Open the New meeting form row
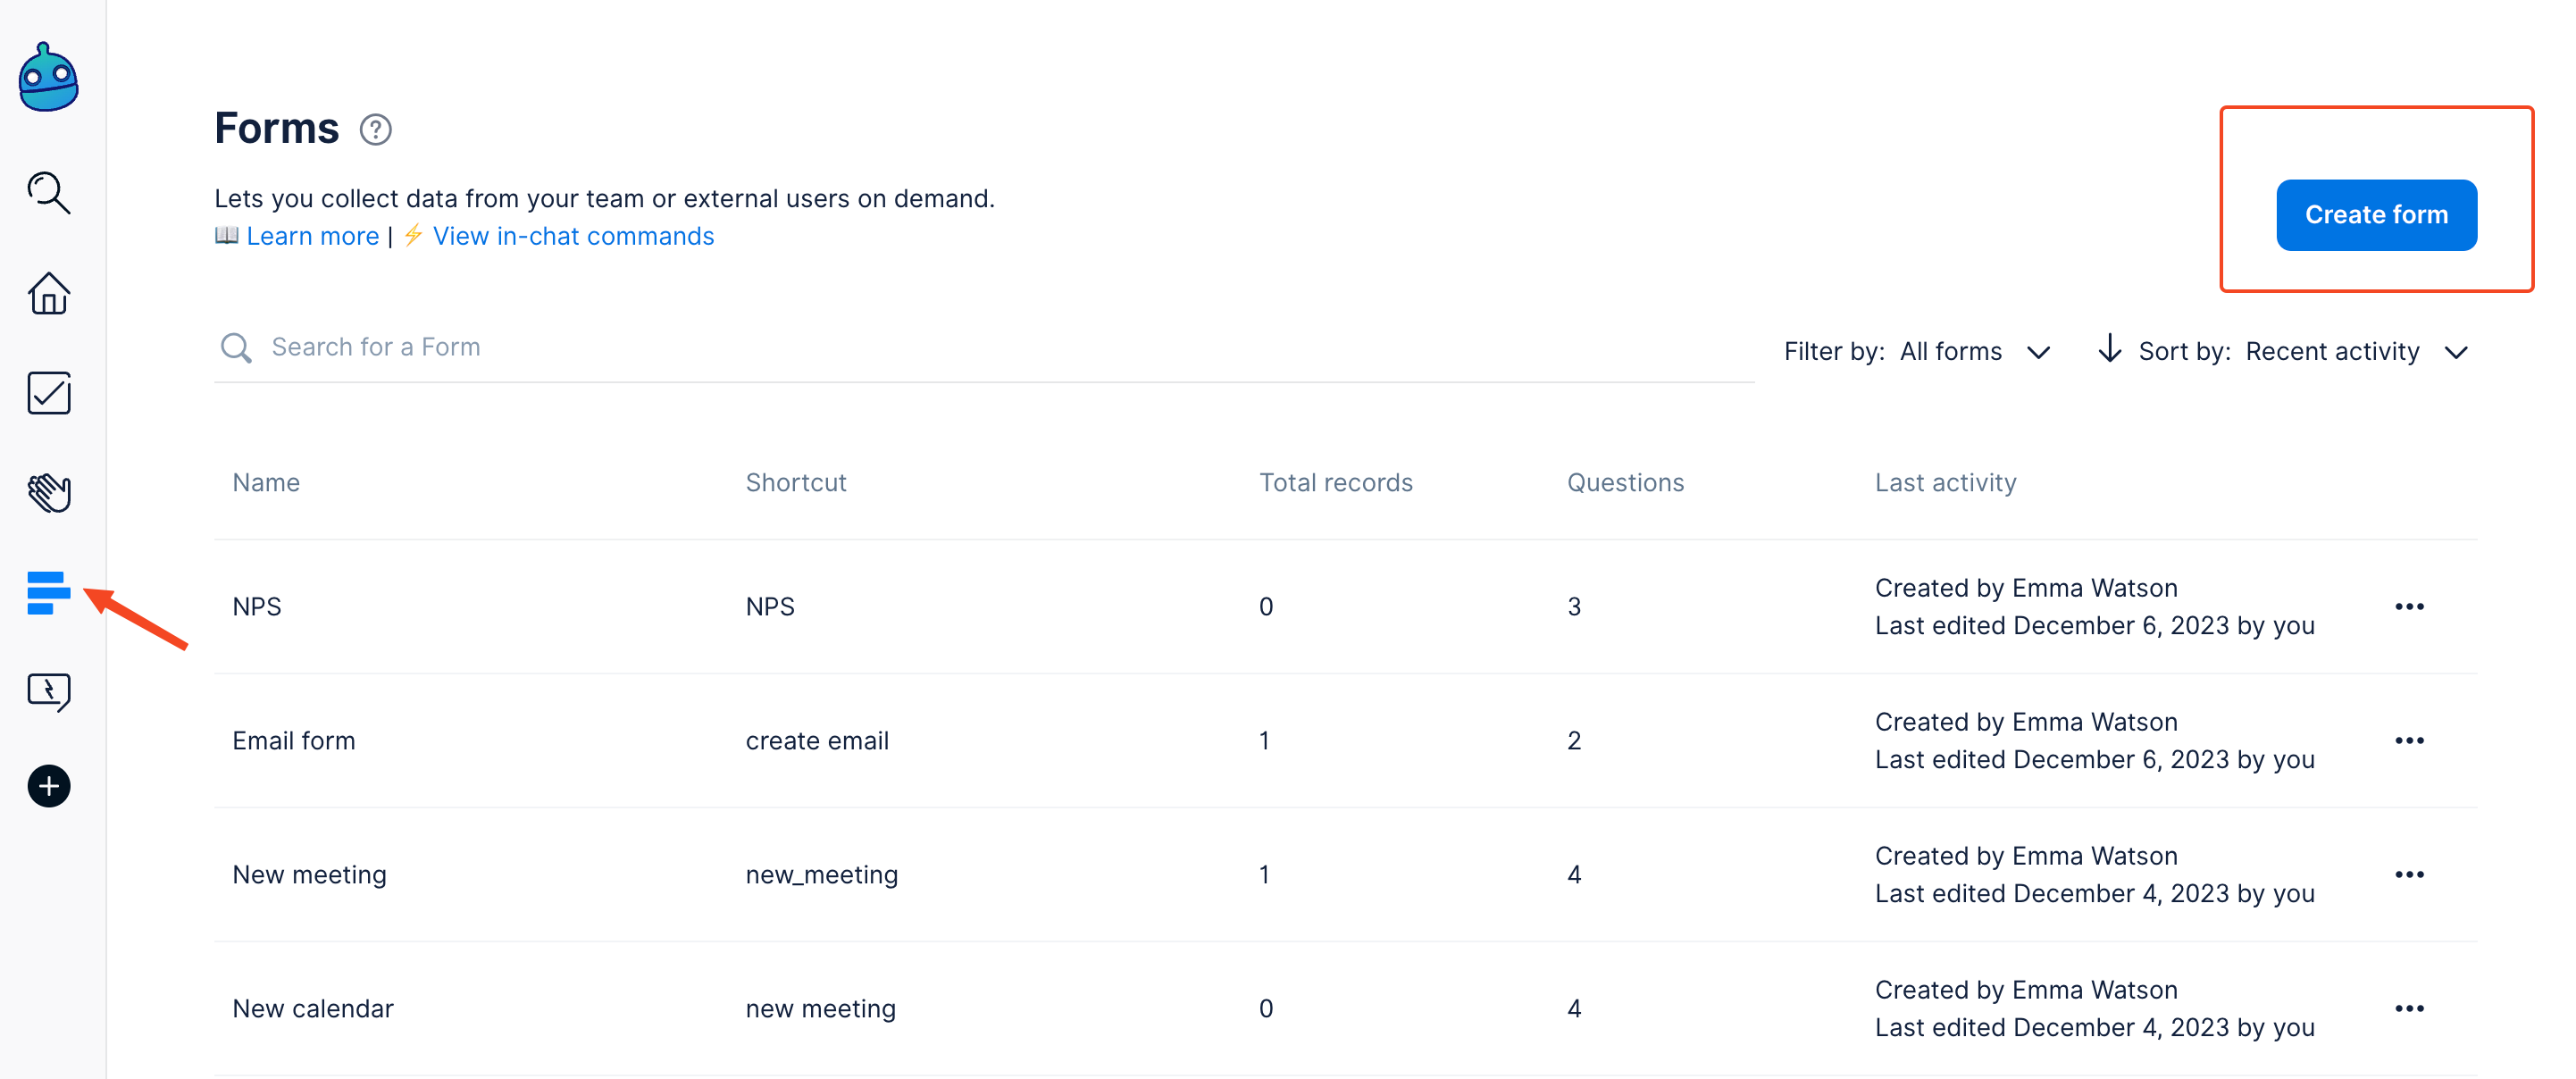Viewport: 2576px width, 1079px height. pyautogui.click(x=309, y=875)
